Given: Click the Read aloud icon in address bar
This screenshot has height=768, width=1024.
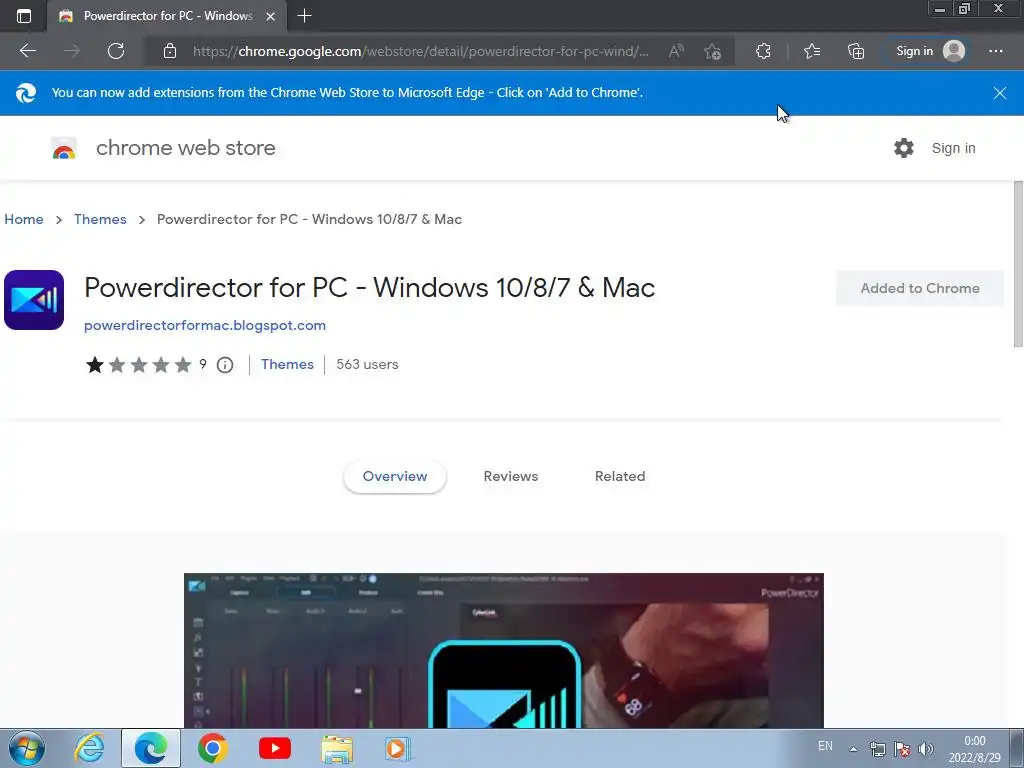Looking at the screenshot, I should (677, 51).
